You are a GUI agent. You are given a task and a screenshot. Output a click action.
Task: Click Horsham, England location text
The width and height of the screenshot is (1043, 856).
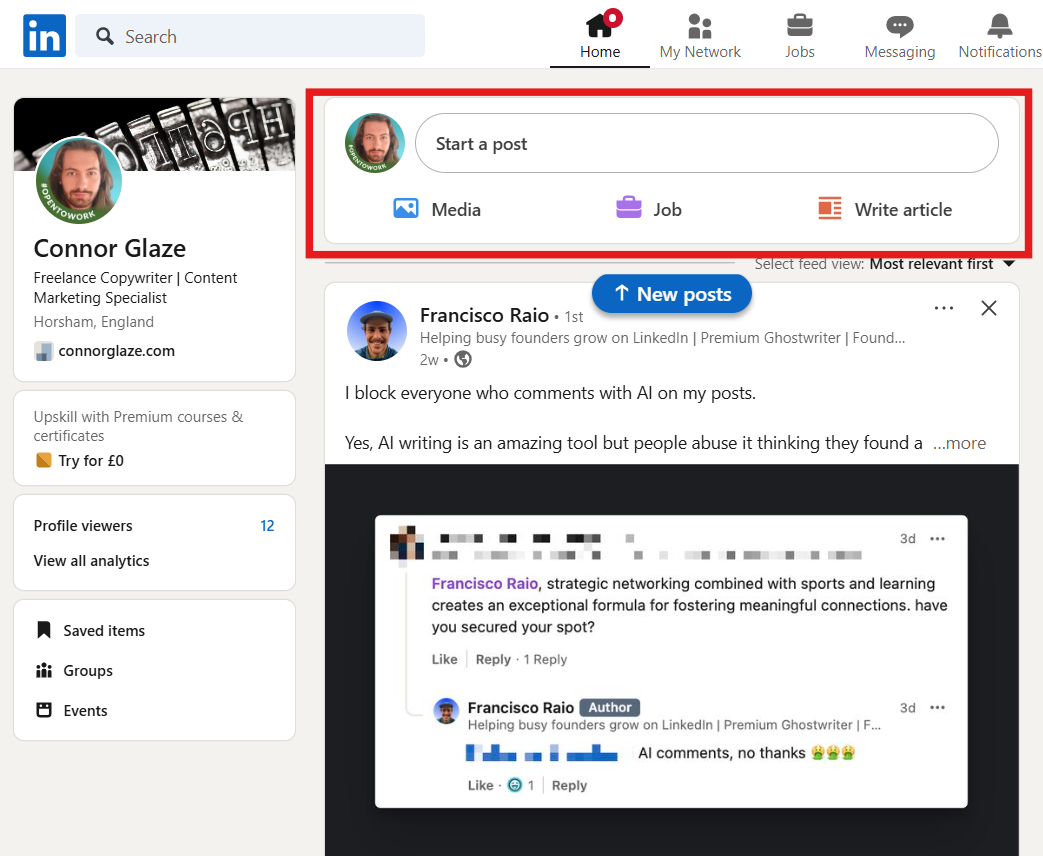[x=94, y=322]
